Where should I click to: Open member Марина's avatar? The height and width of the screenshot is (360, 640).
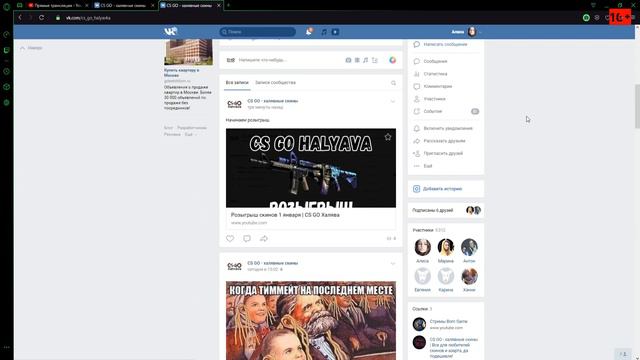pos(446,247)
